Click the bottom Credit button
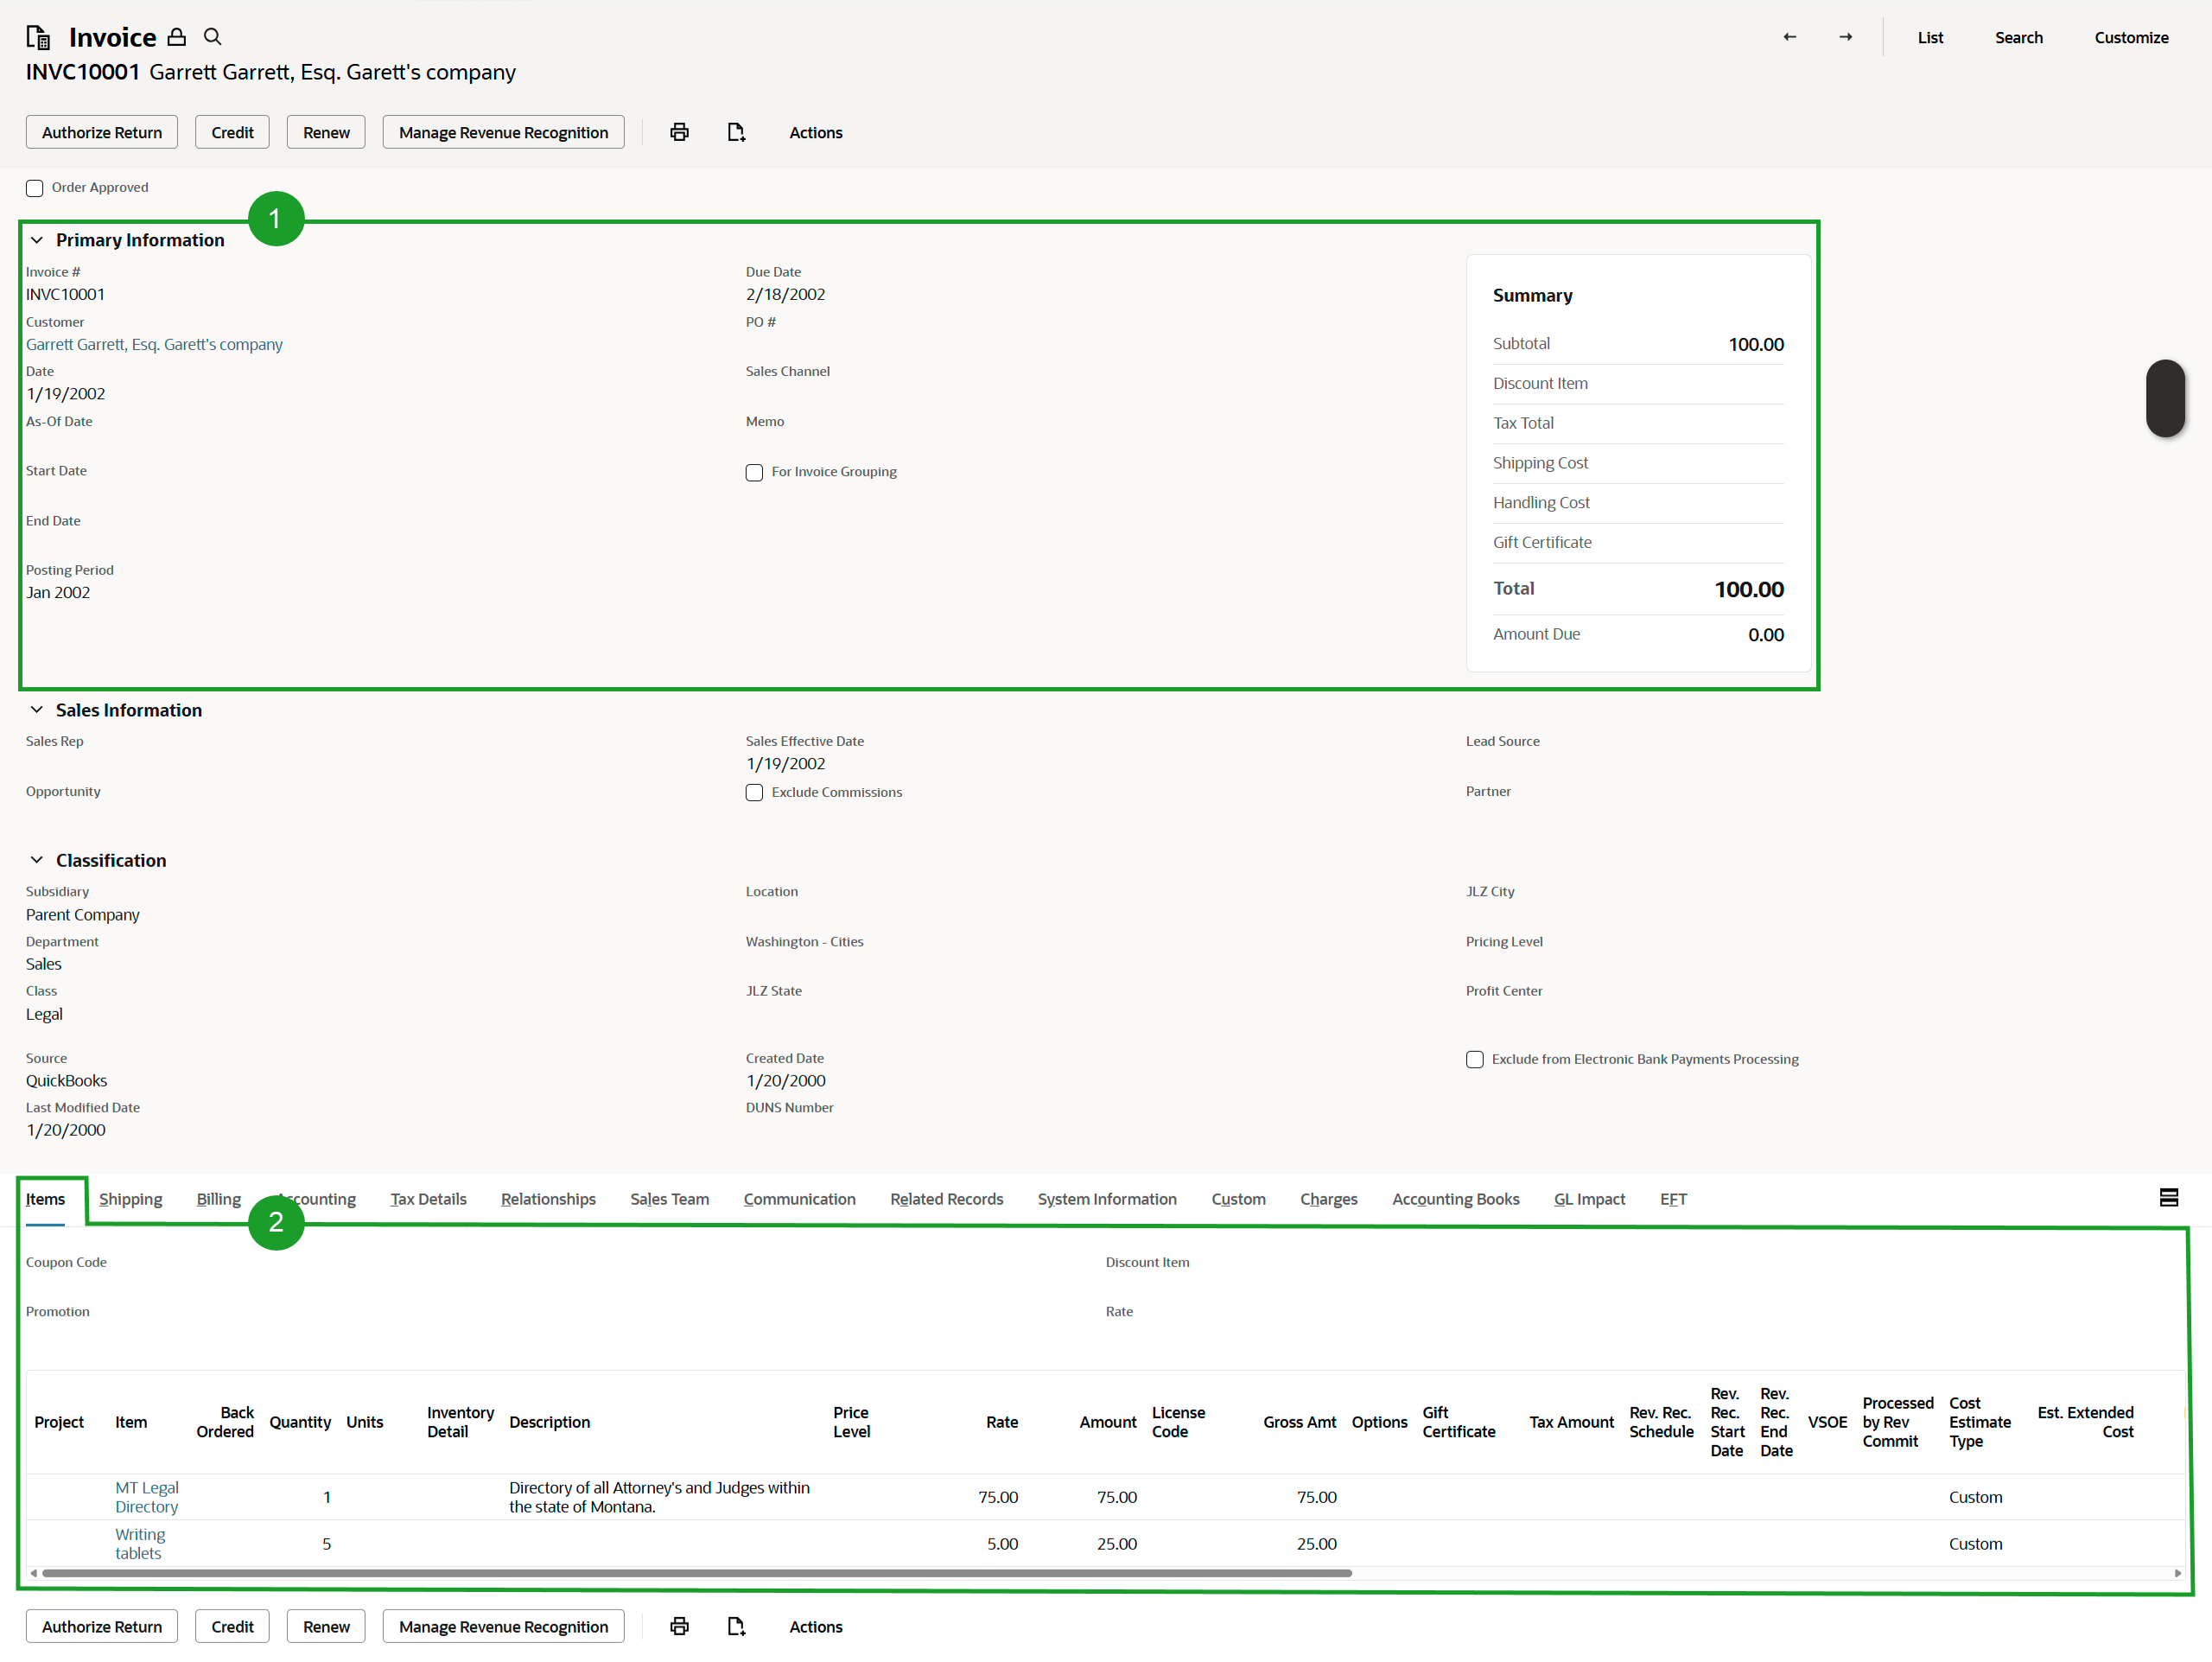 coord(232,1626)
